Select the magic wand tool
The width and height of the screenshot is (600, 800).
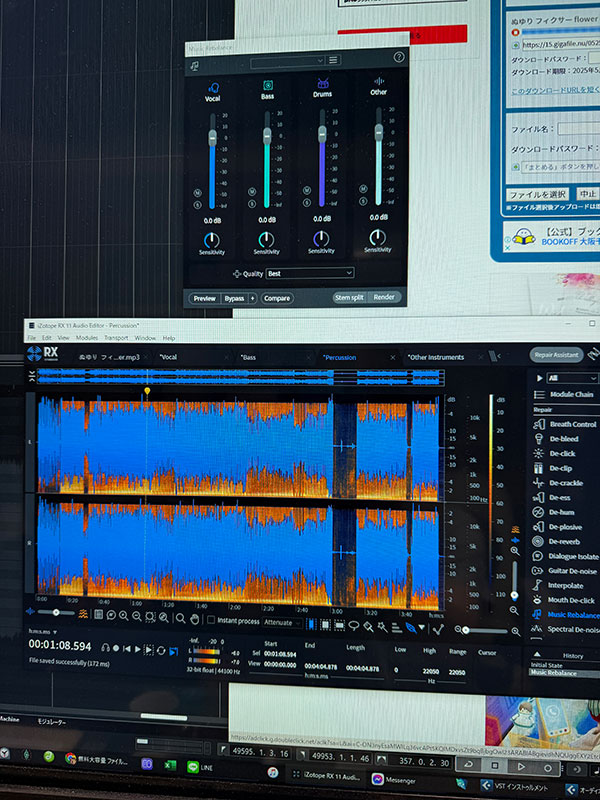pos(382,627)
